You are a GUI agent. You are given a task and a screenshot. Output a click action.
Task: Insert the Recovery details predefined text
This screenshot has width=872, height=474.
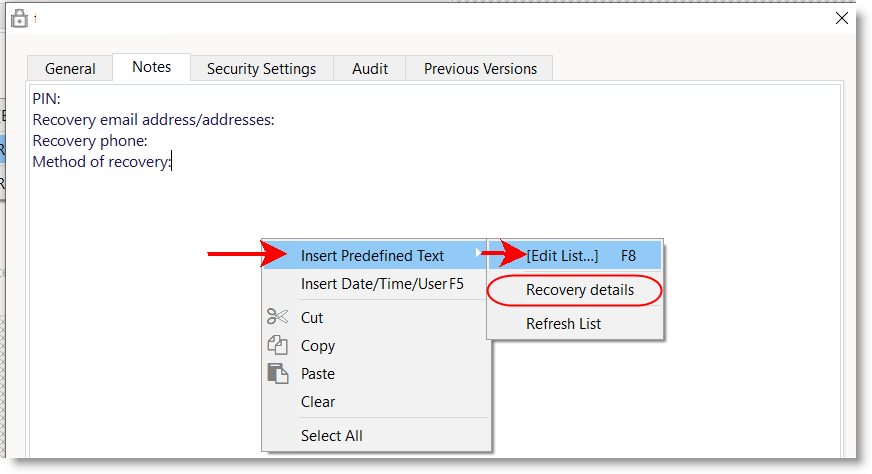point(579,290)
